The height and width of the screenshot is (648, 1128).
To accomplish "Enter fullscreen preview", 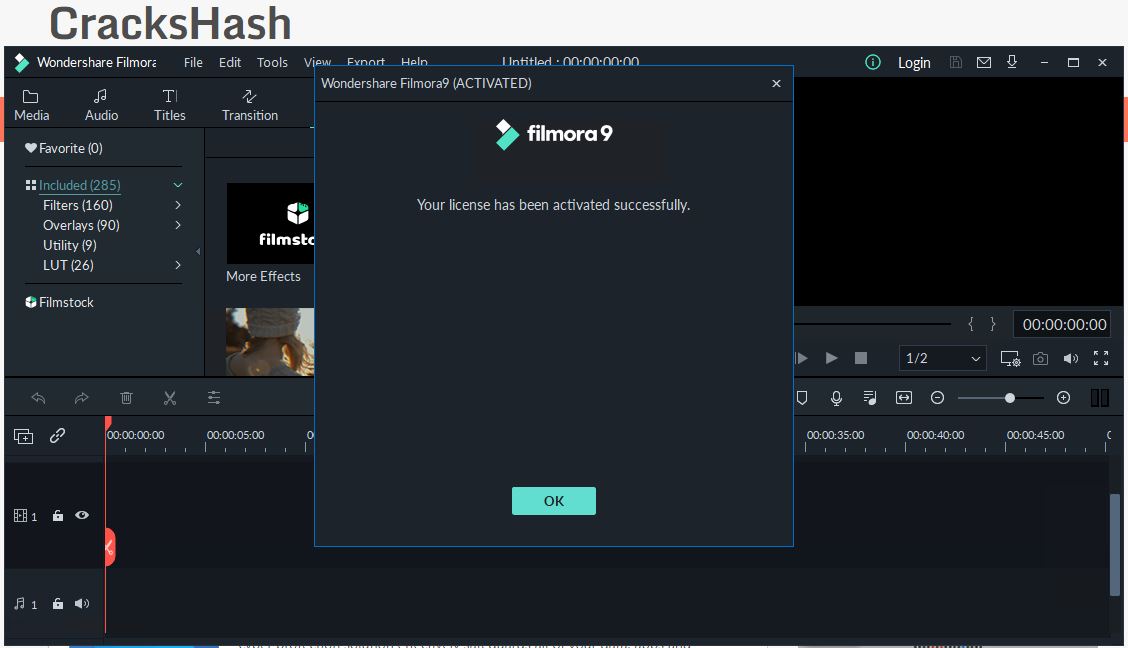I will coord(1101,358).
